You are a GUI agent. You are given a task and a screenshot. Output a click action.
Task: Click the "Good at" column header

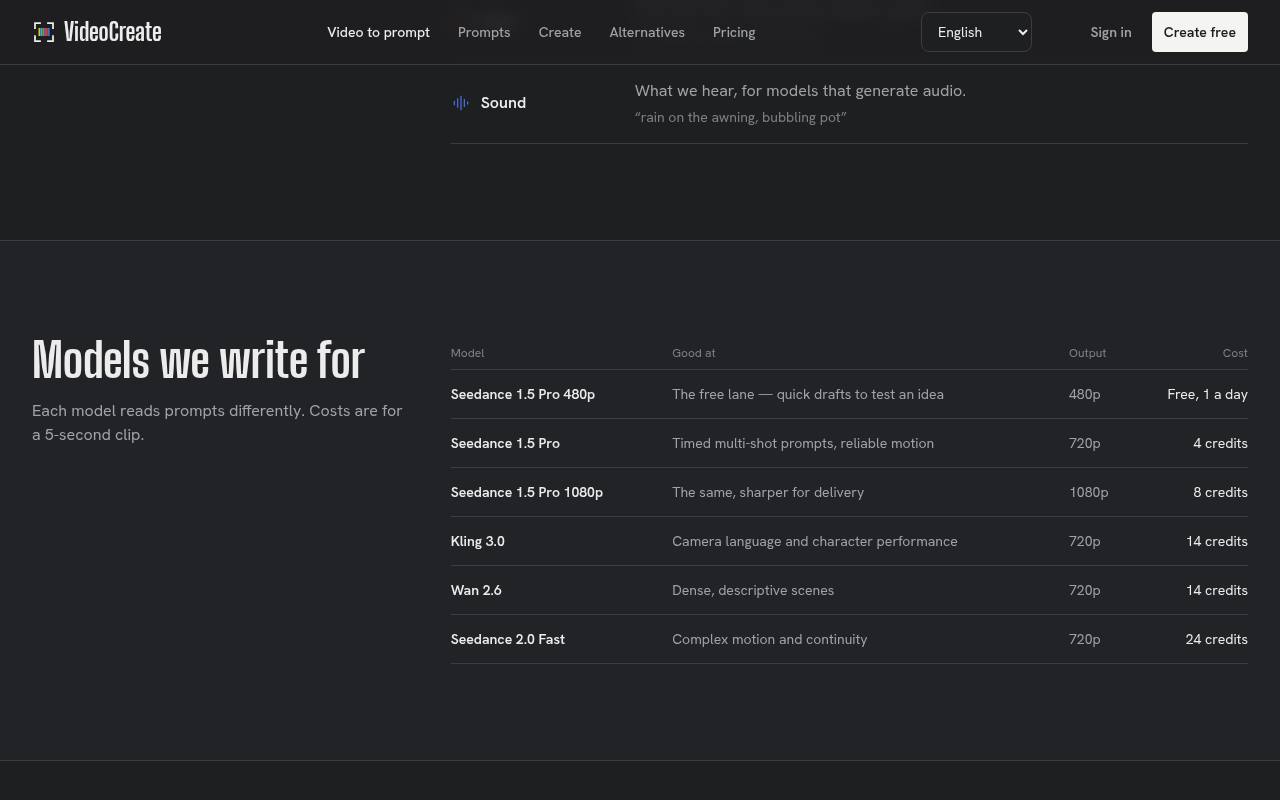(x=694, y=353)
